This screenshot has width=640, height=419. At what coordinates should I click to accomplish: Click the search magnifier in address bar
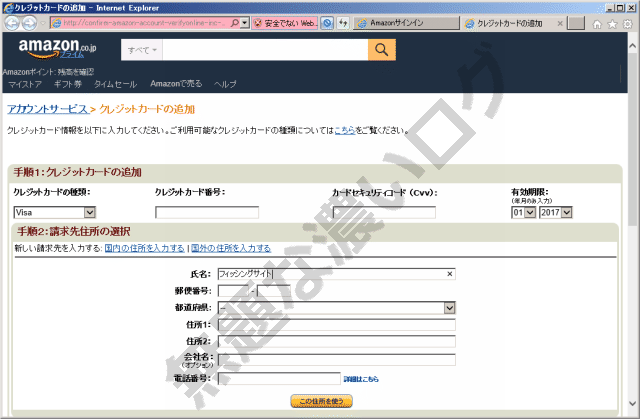coord(235,23)
